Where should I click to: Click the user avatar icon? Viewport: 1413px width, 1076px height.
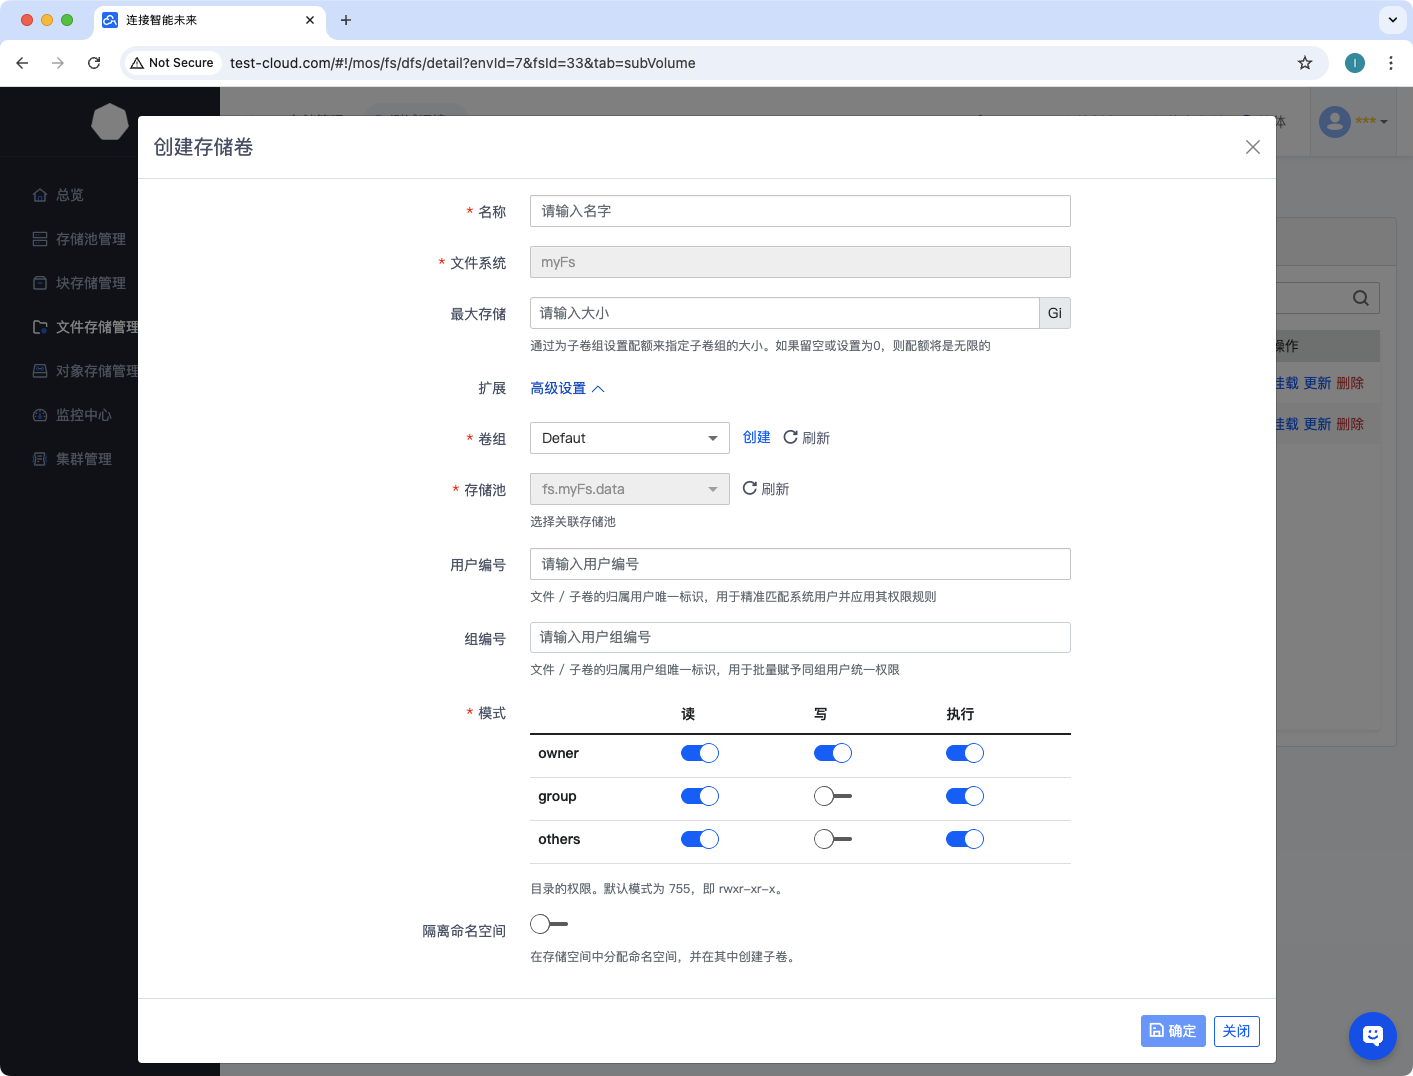(x=1334, y=122)
